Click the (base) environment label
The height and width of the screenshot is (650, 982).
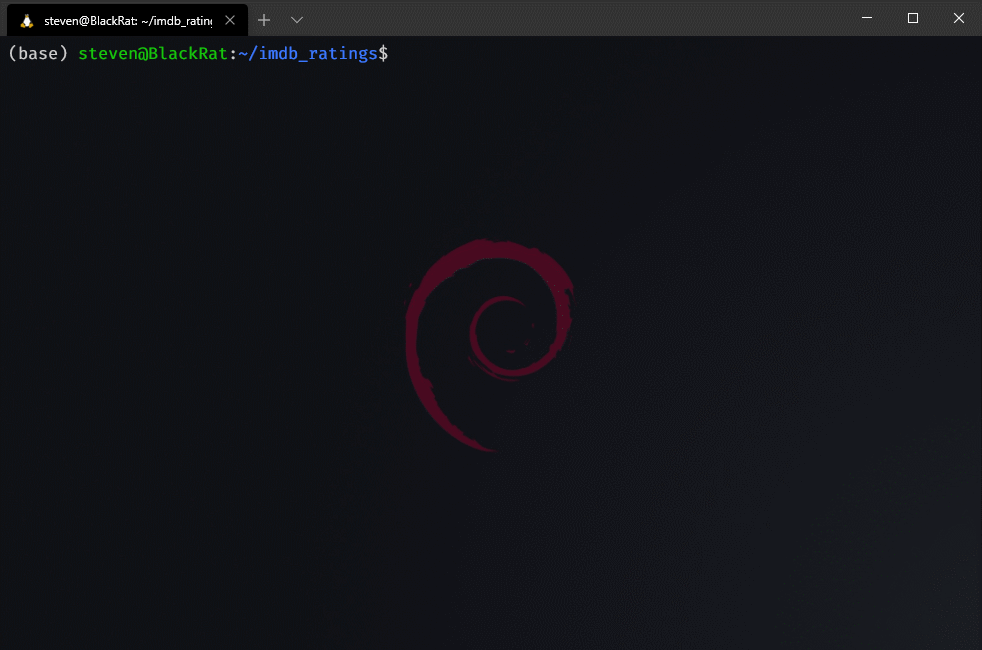click(38, 54)
